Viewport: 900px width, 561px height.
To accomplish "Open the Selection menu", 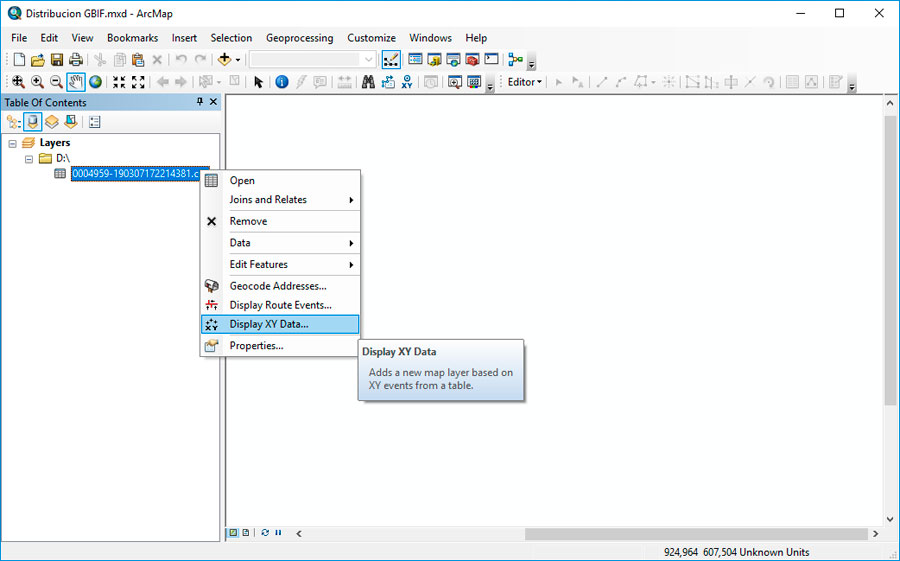I will pyautogui.click(x=231, y=38).
